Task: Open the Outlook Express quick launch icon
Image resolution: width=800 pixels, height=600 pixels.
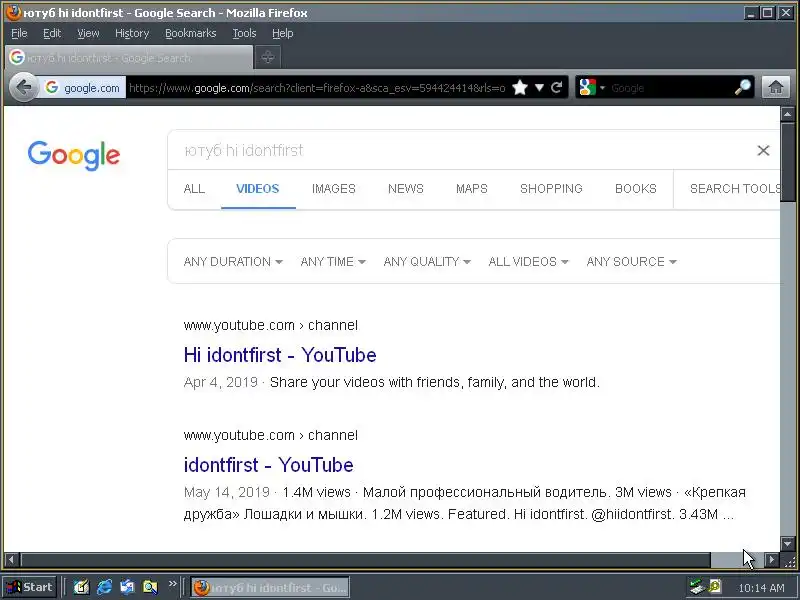Action: coord(127,587)
